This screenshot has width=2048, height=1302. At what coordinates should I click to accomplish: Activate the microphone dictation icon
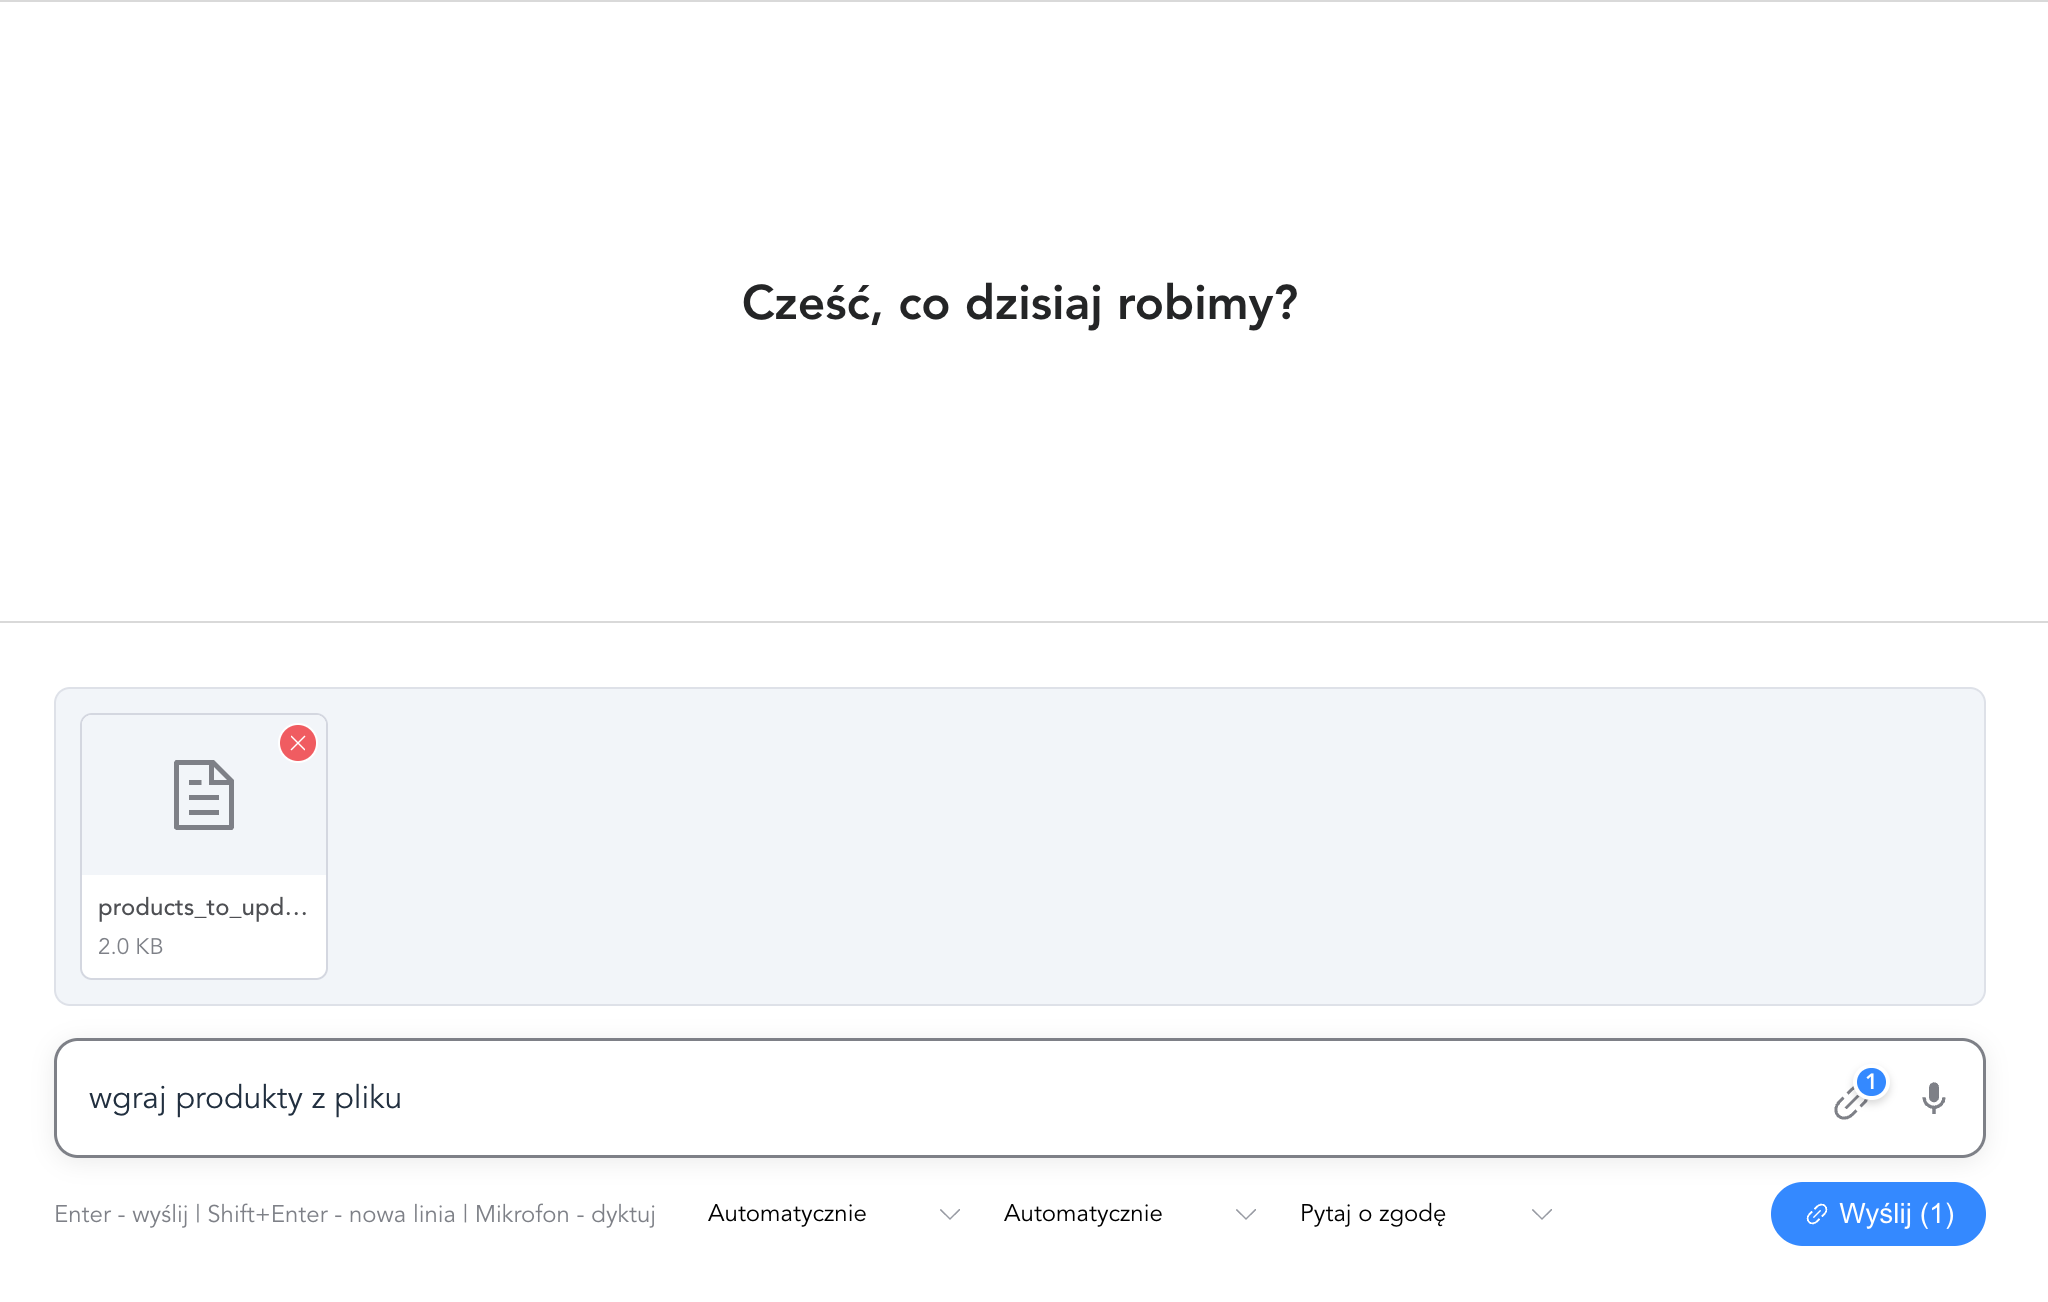tap(1934, 1097)
